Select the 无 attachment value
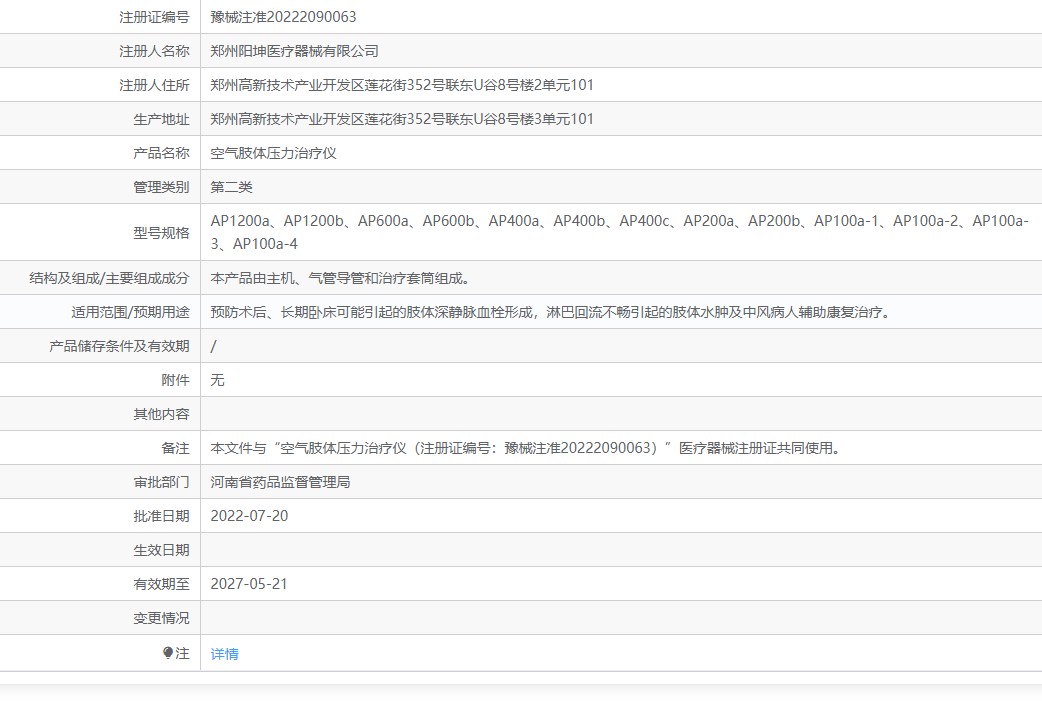This screenshot has height=703, width=1042. point(217,380)
